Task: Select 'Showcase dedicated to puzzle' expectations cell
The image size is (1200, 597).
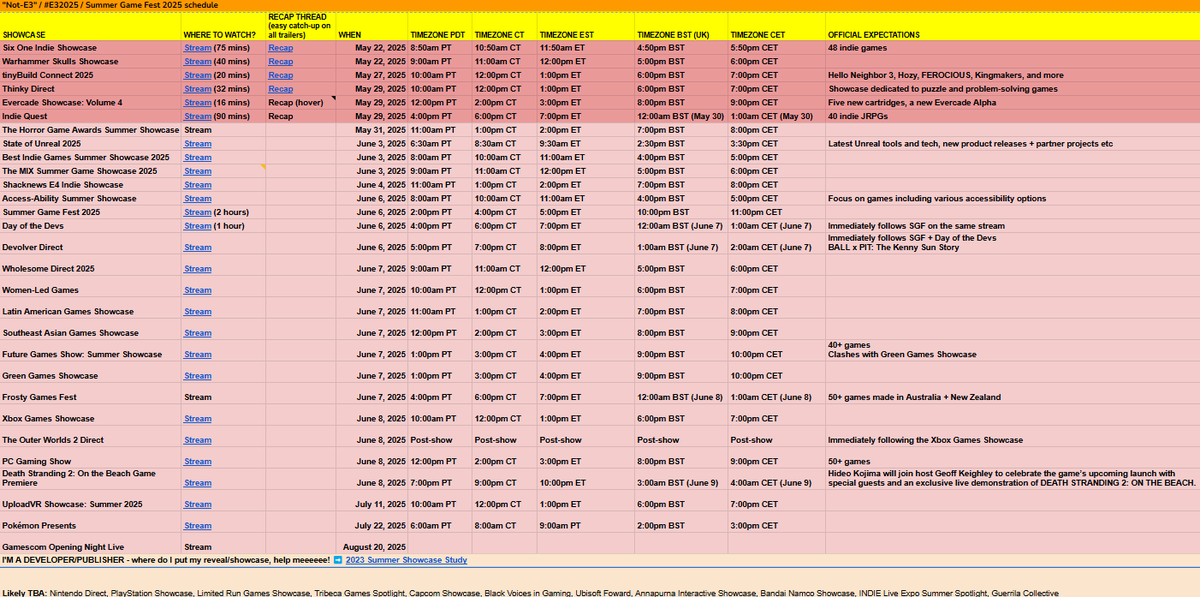Action: tap(1012, 89)
